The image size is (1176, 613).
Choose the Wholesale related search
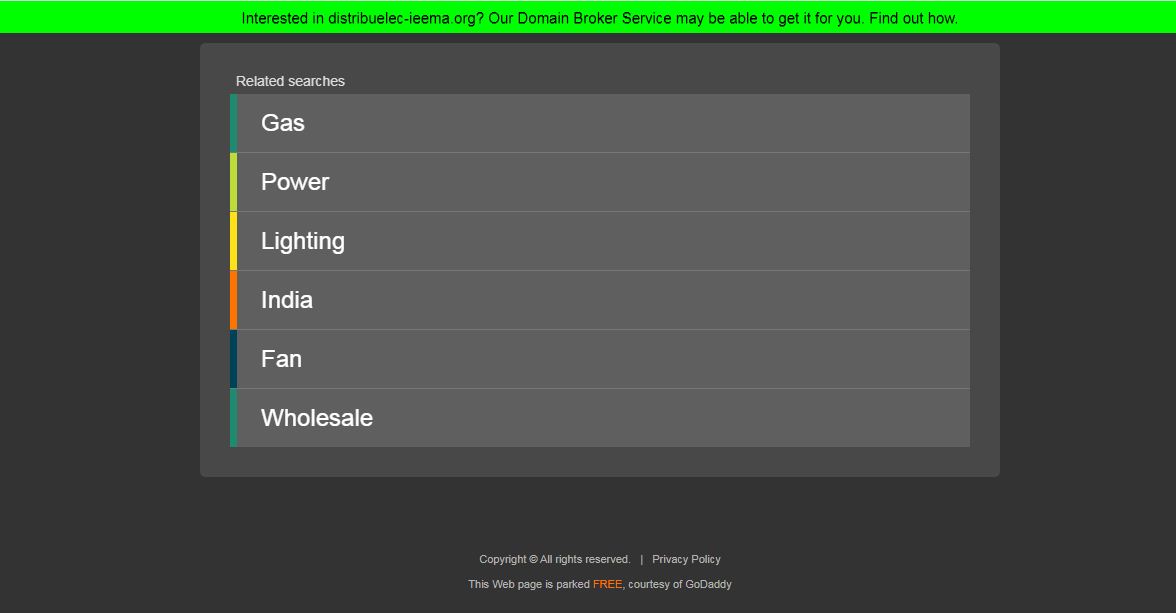(317, 418)
